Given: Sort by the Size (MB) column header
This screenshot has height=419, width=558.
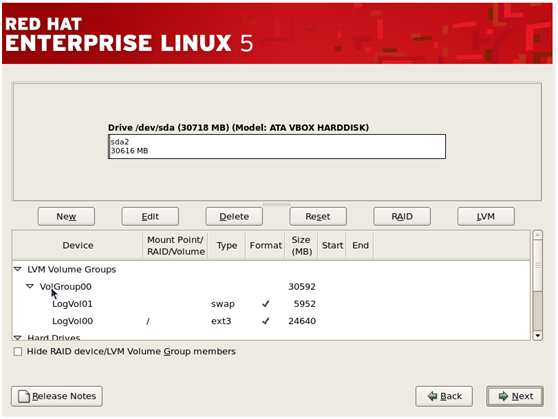Looking at the screenshot, I should point(301,245).
